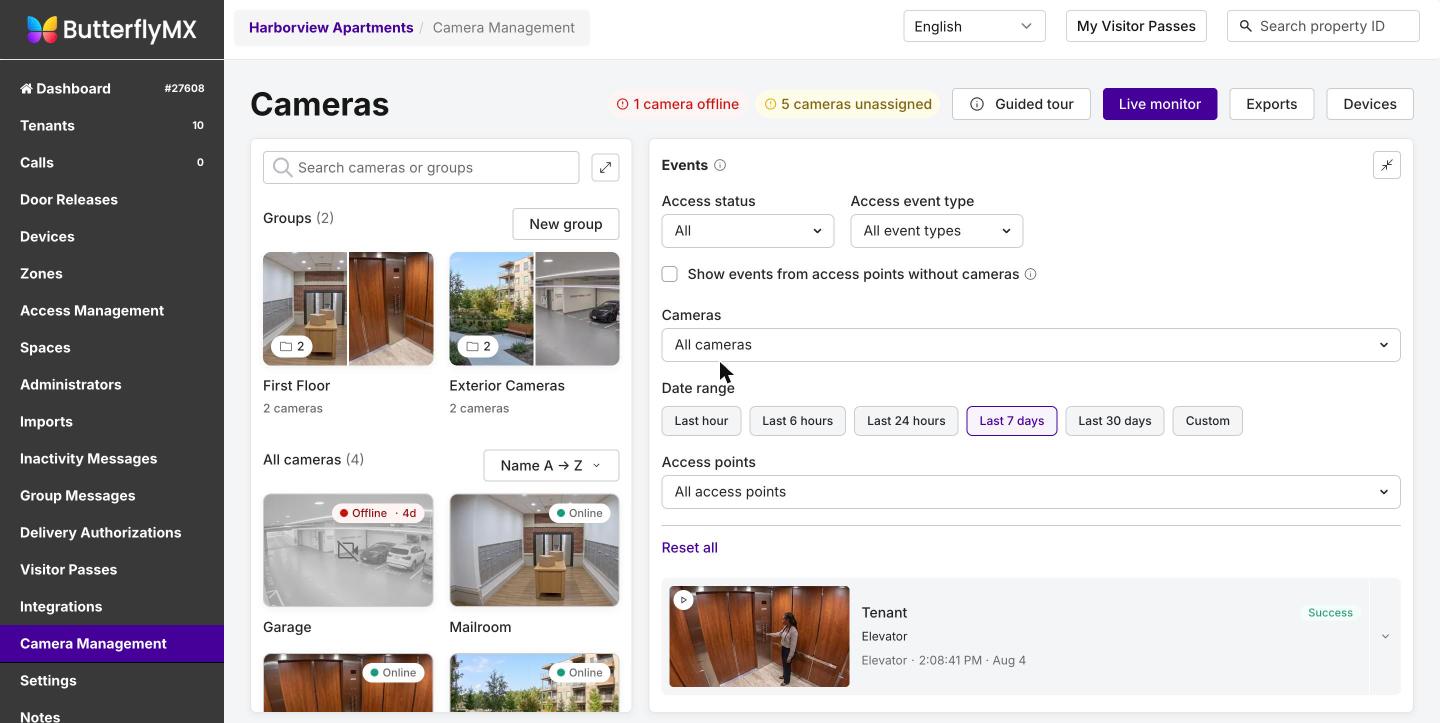Open the Live monitor
This screenshot has height=723, width=1440.
click(x=1160, y=104)
